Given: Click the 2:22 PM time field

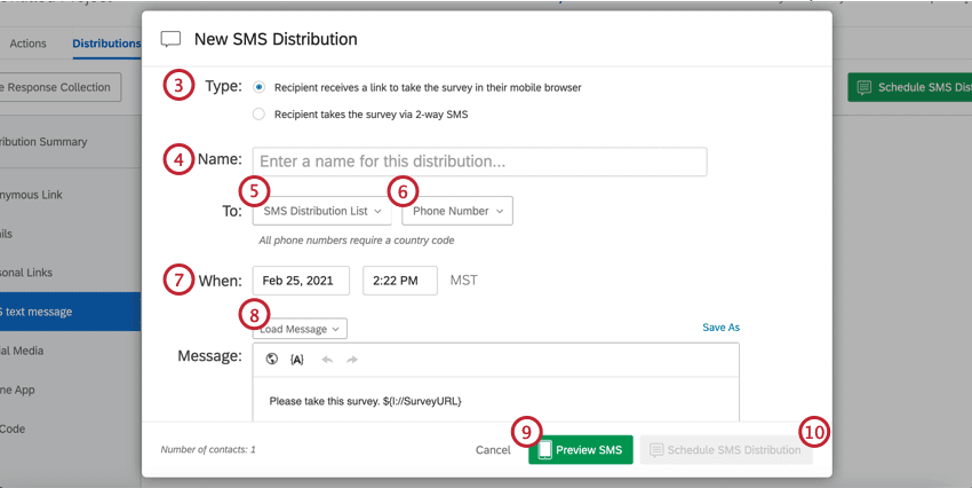Looking at the screenshot, I should click(399, 281).
